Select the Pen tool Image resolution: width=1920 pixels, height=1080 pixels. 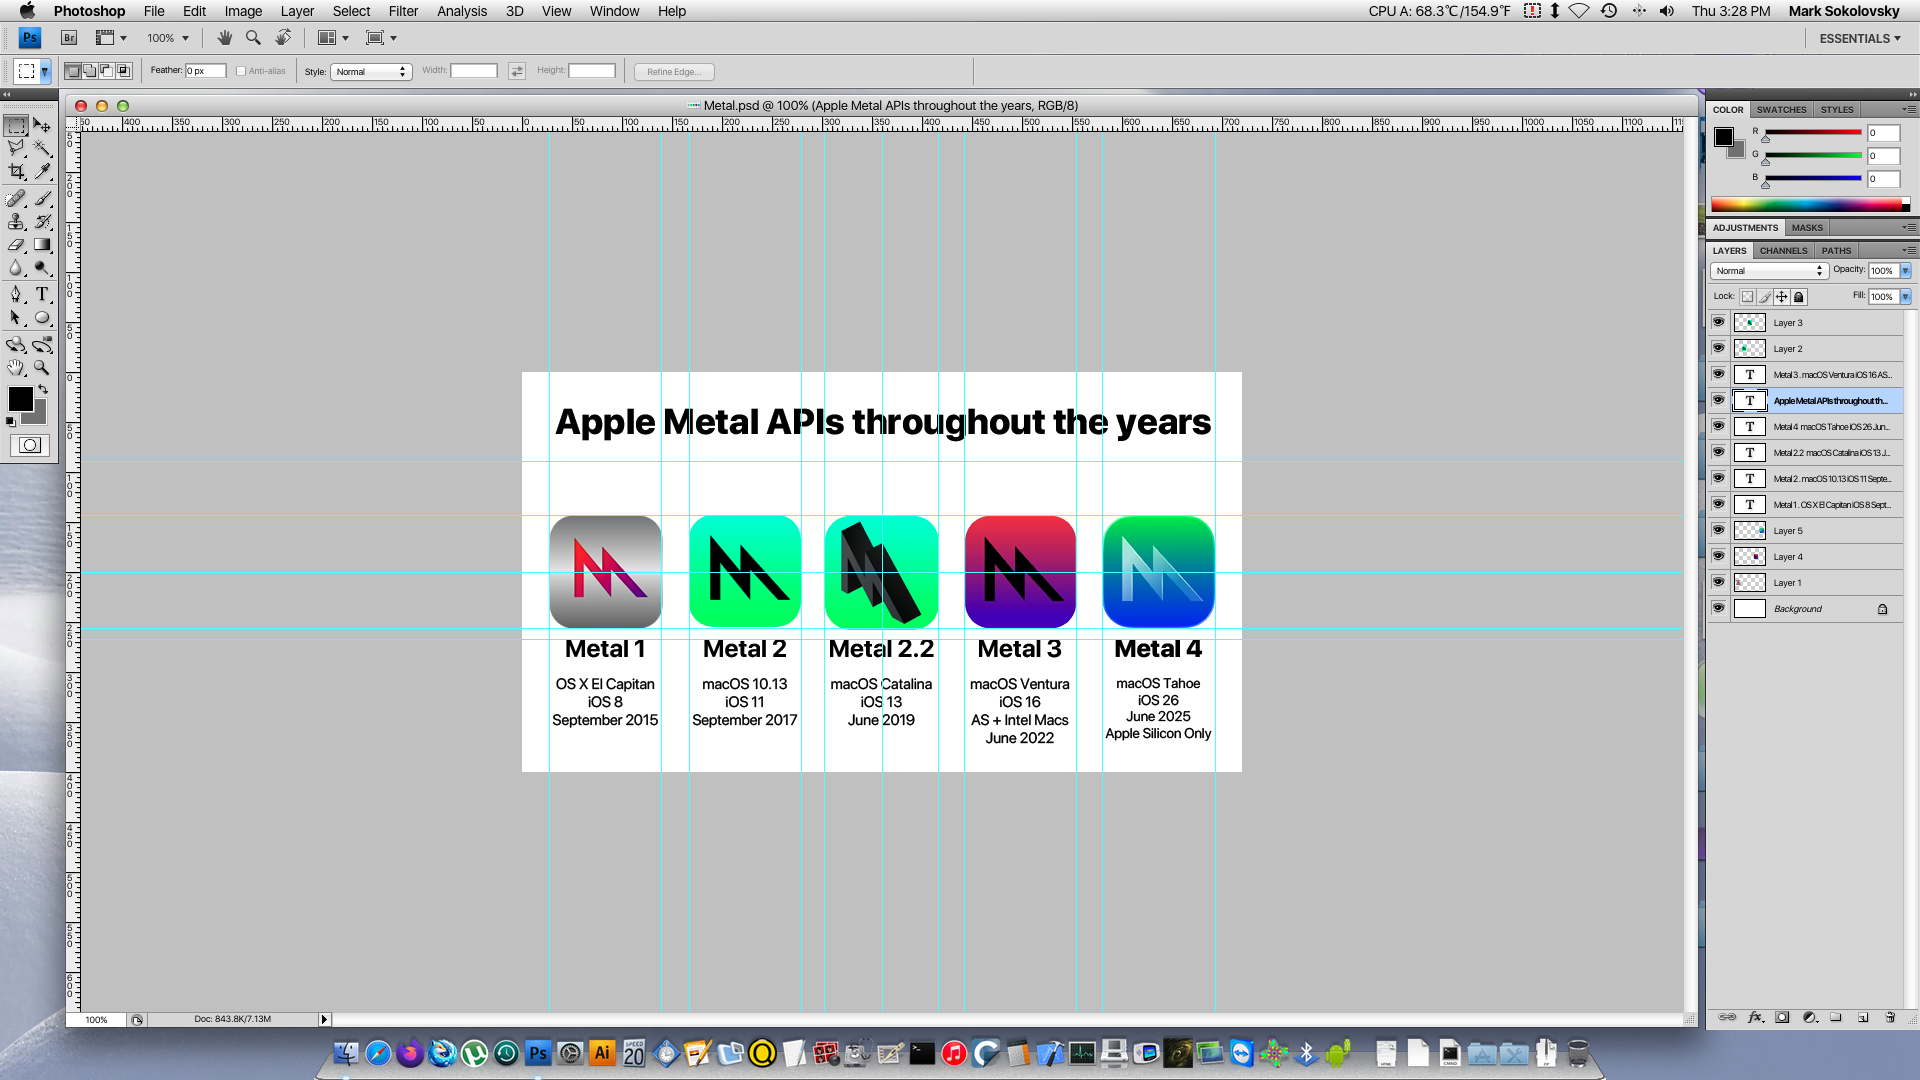(x=16, y=294)
